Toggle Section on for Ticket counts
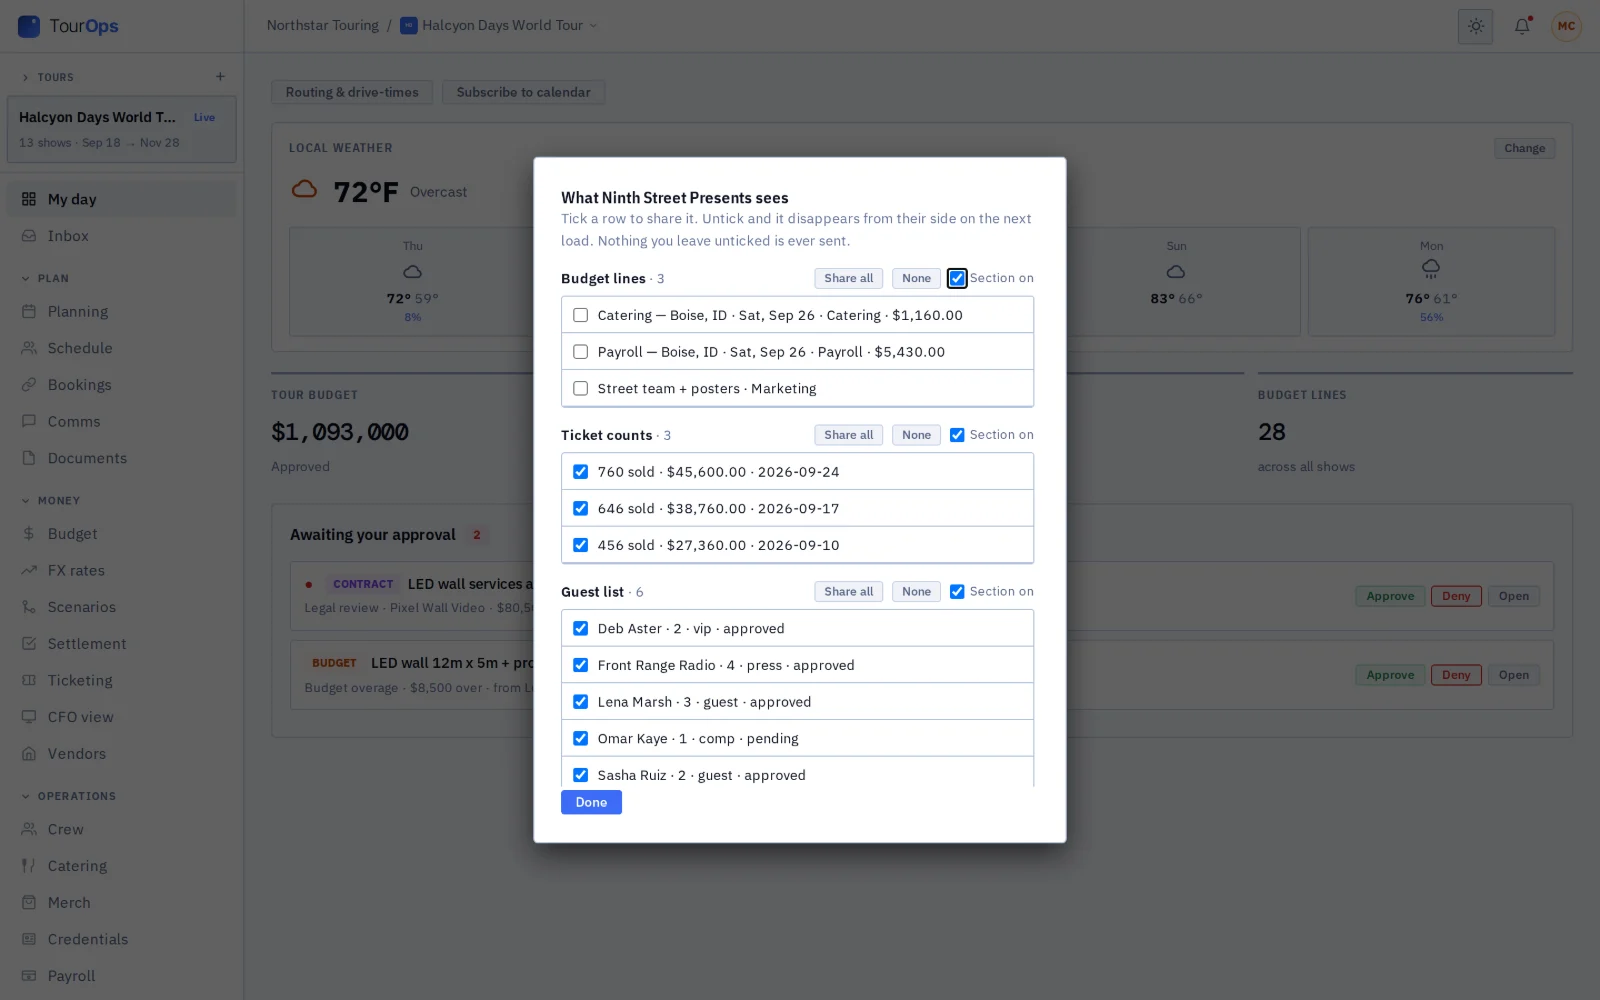1600x1000 pixels. click(x=957, y=435)
